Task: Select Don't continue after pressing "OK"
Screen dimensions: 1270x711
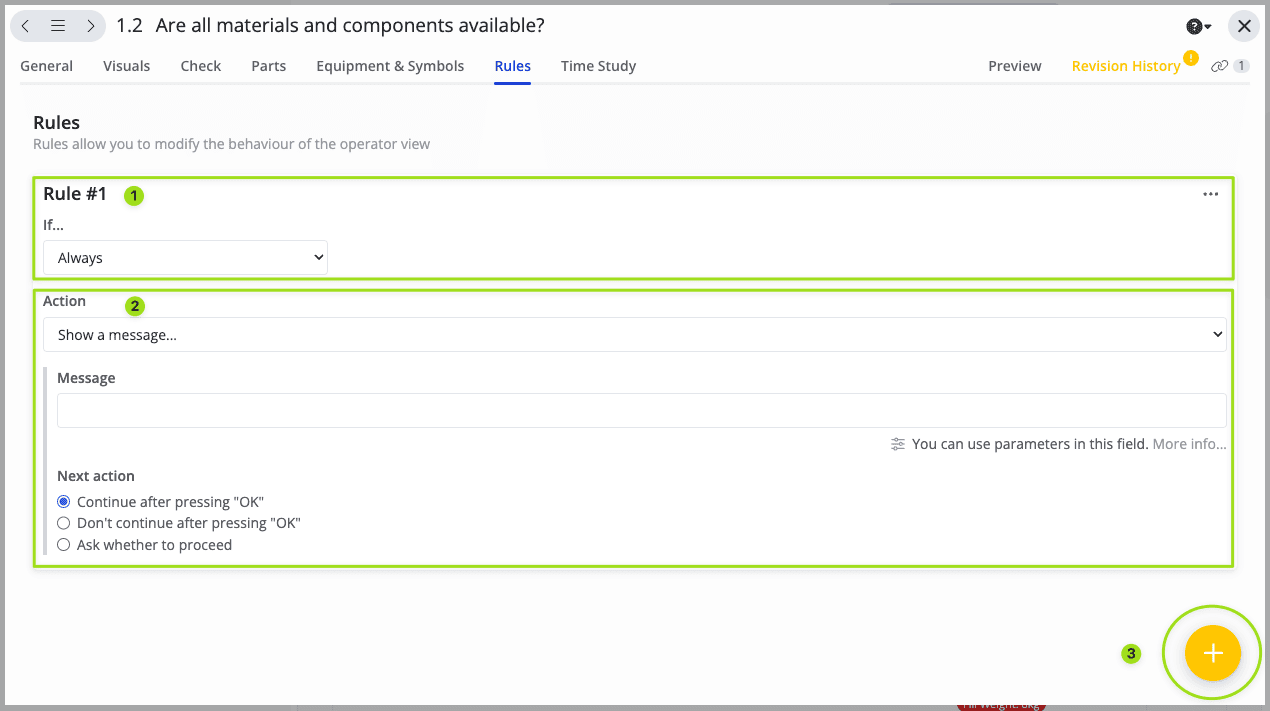Action: point(64,523)
